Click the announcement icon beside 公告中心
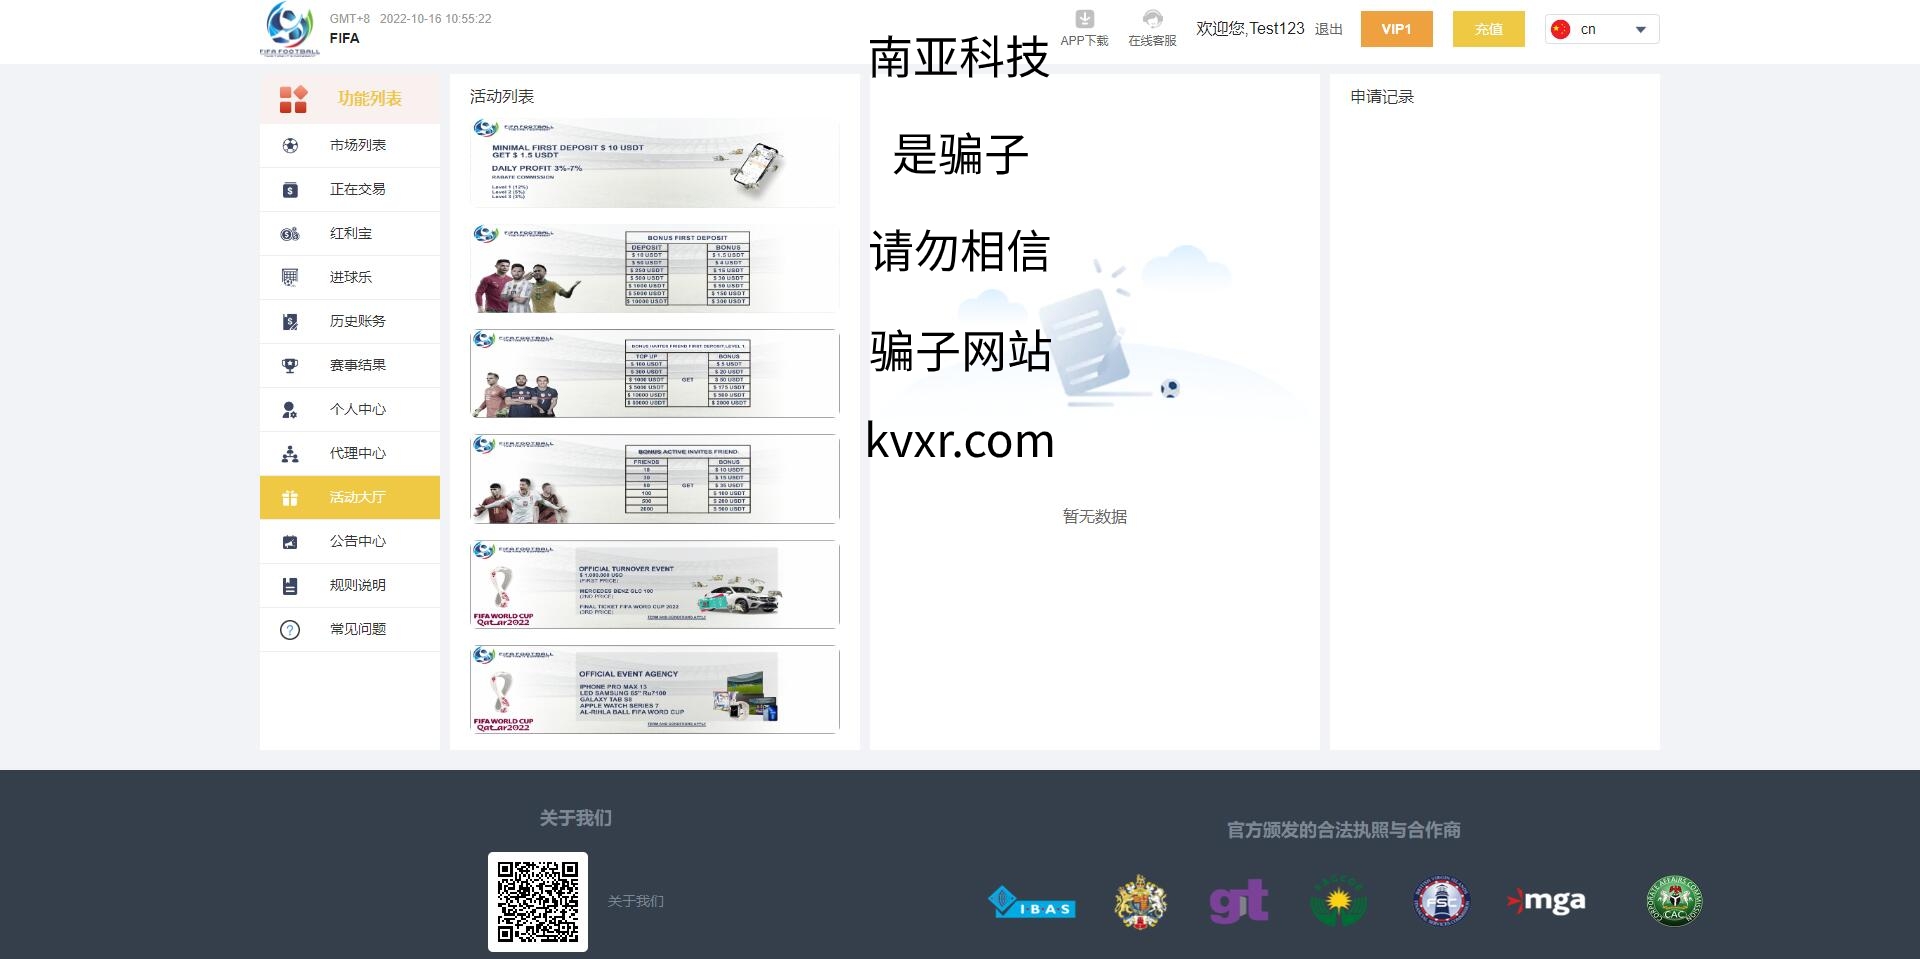 (x=290, y=541)
